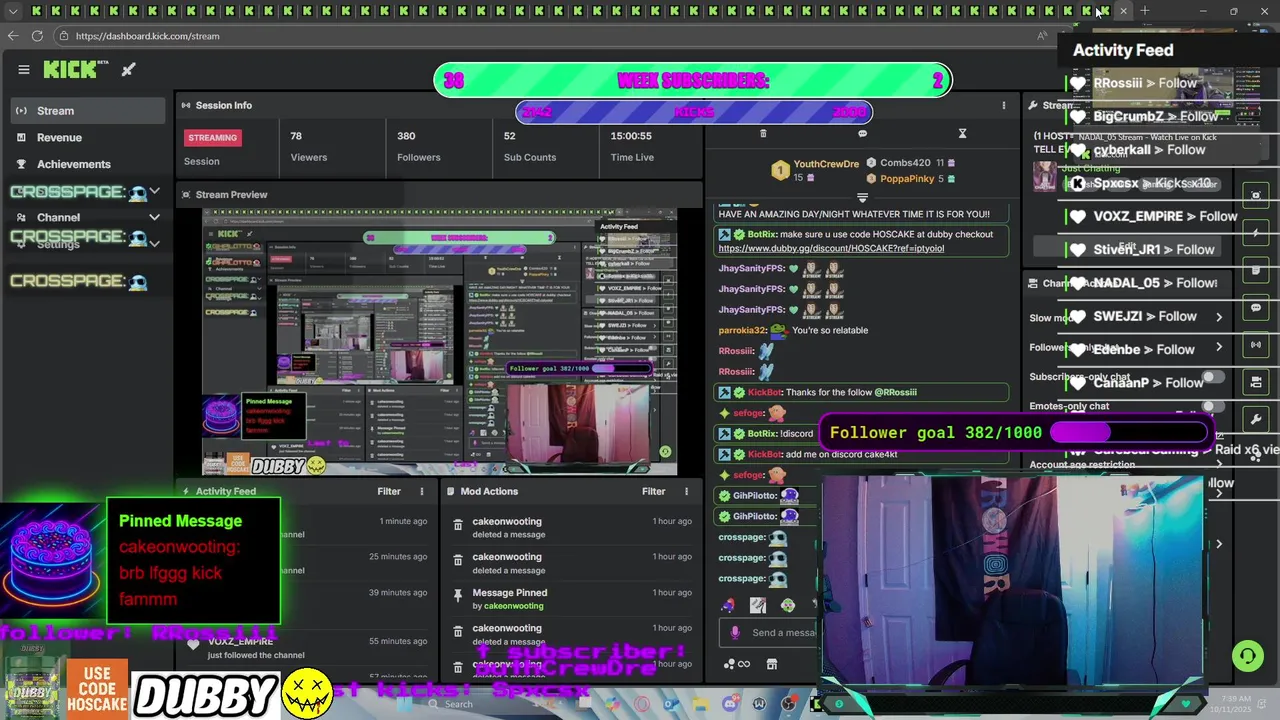1280x720 pixels.
Task: Open the dubby.gg discount link in chat
Action: tap(831, 248)
